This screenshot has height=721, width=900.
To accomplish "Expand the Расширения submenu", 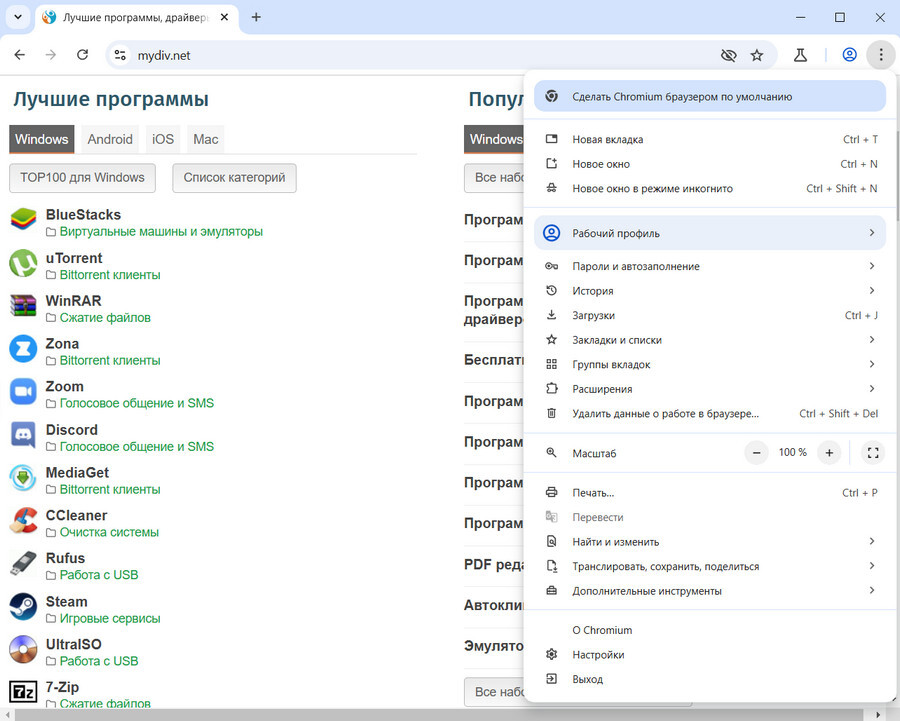I will 710,389.
